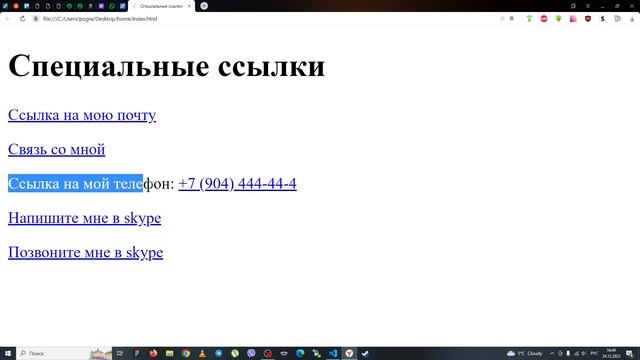
Task: Open the Windows Start menu
Action: [x=8, y=353]
